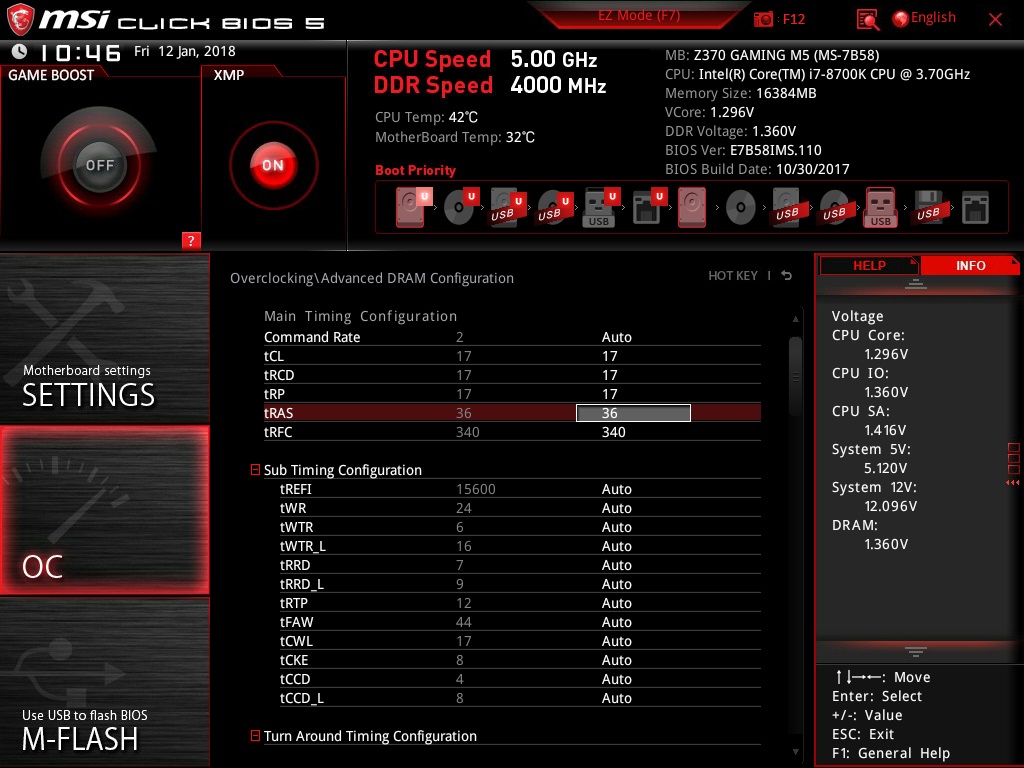Click the clock icon beside the time
Image resolution: width=1024 pixels, height=768 pixels.
click(20, 51)
